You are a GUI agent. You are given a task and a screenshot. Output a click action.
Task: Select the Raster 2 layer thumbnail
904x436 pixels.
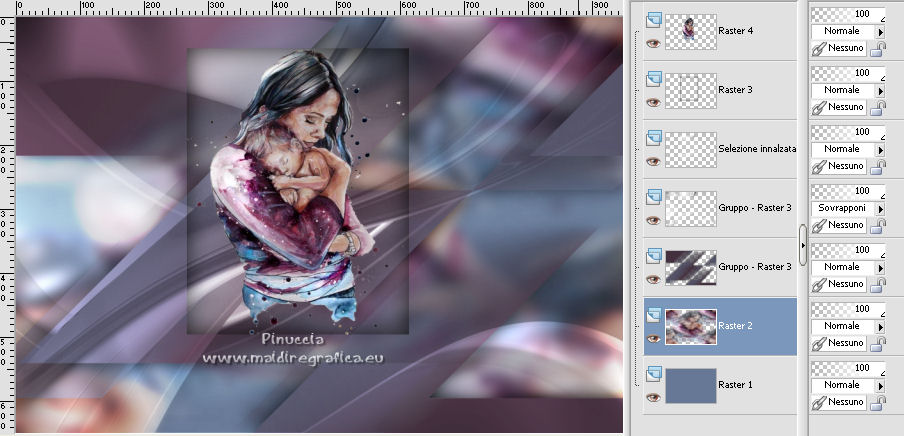click(691, 326)
